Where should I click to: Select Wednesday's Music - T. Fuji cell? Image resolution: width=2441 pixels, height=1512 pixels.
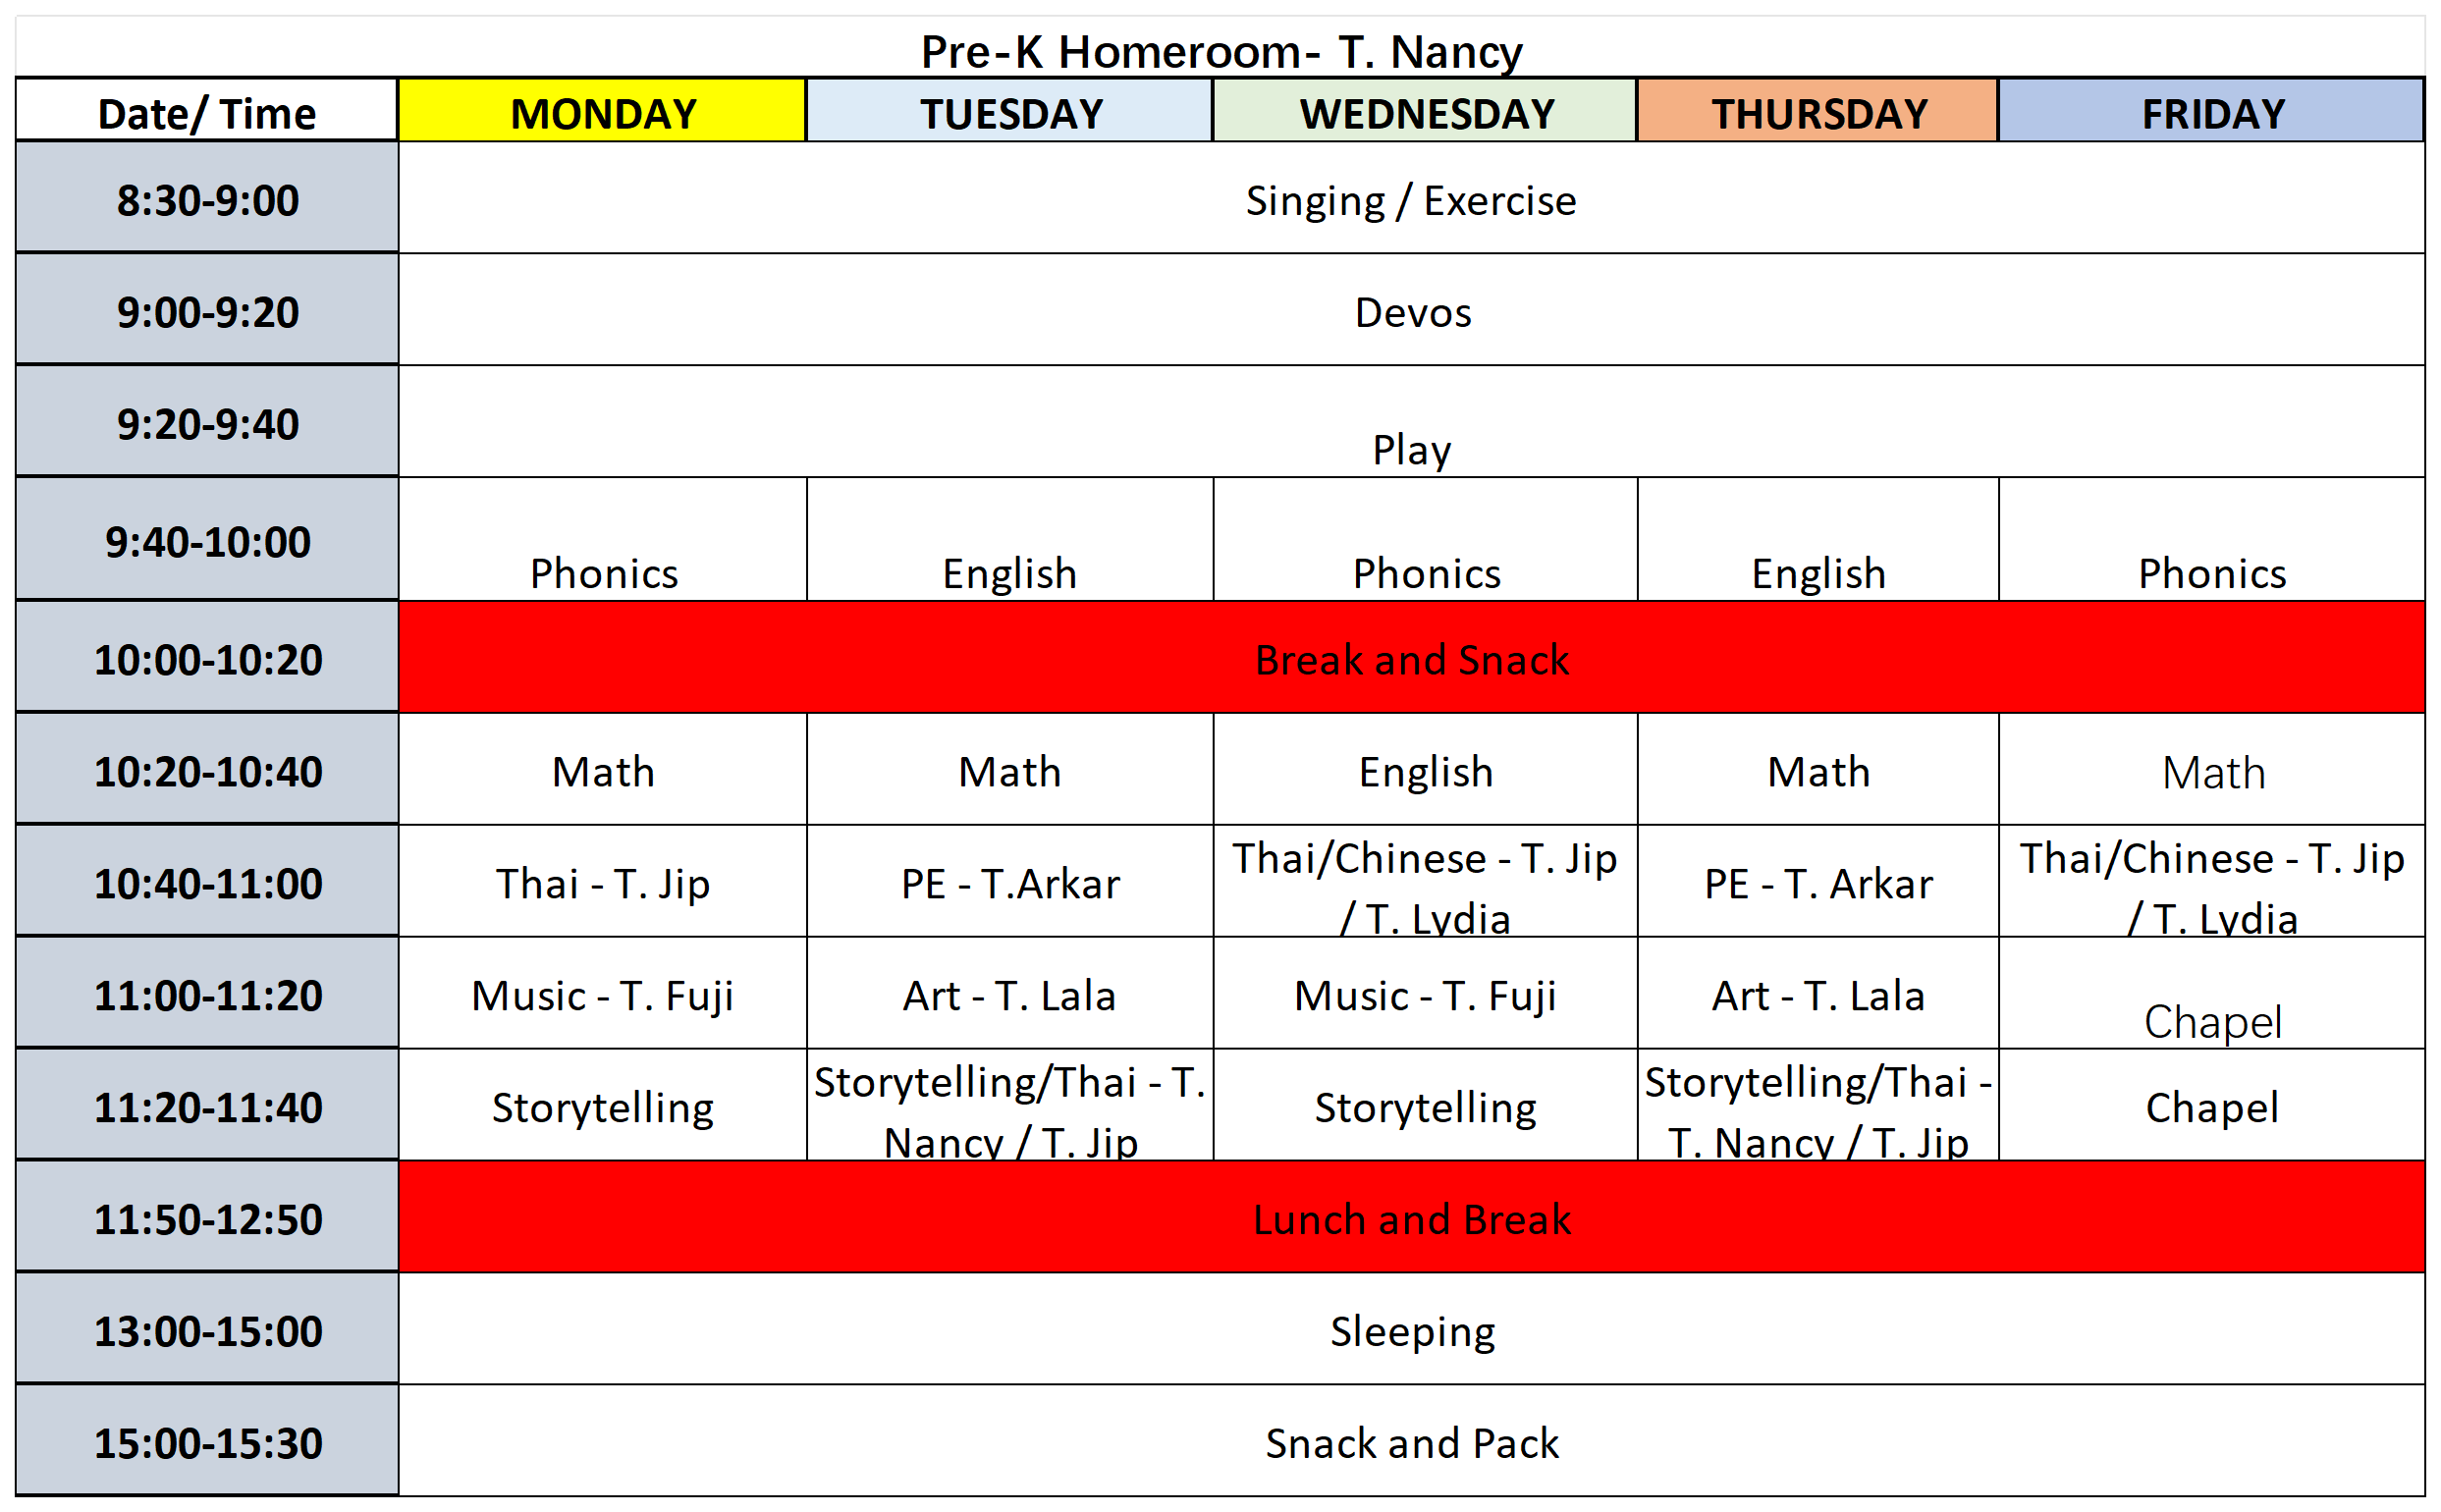pos(1424,994)
